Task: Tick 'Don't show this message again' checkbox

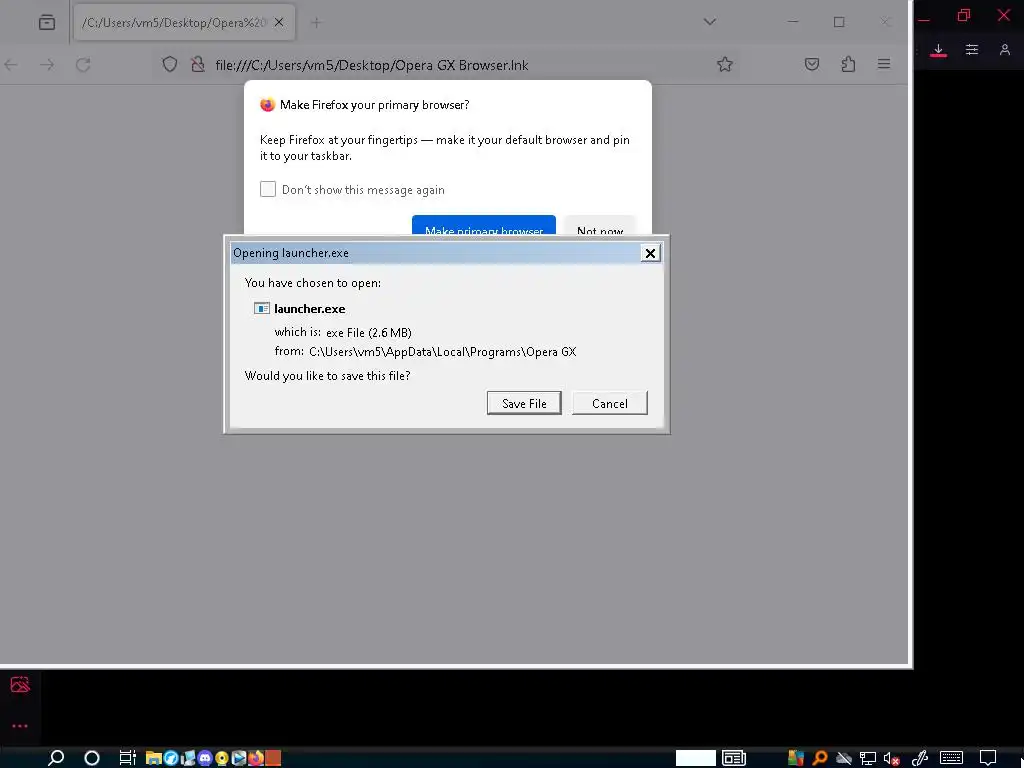Action: click(x=268, y=189)
